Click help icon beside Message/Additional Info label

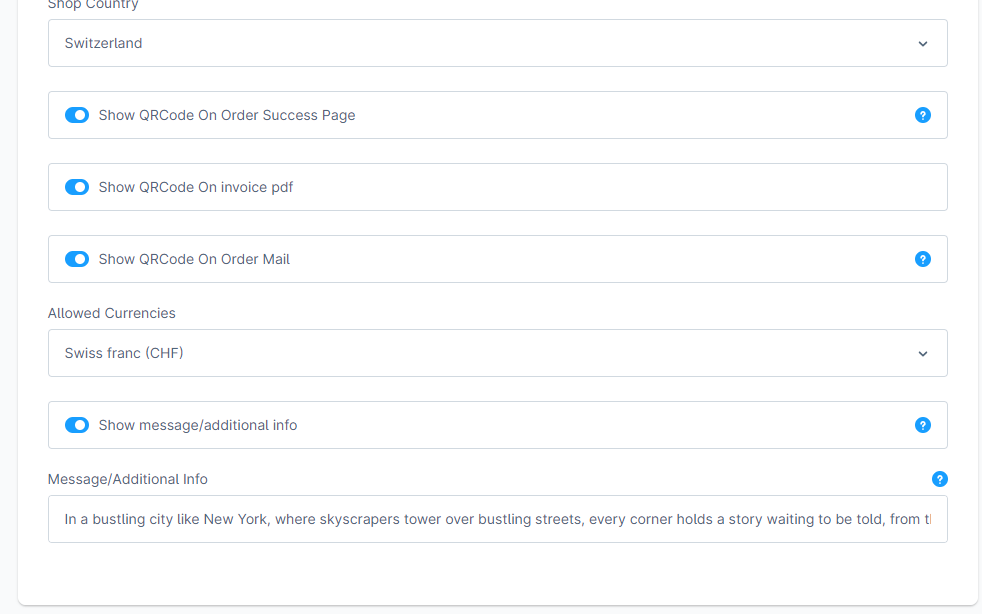(x=939, y=479)
